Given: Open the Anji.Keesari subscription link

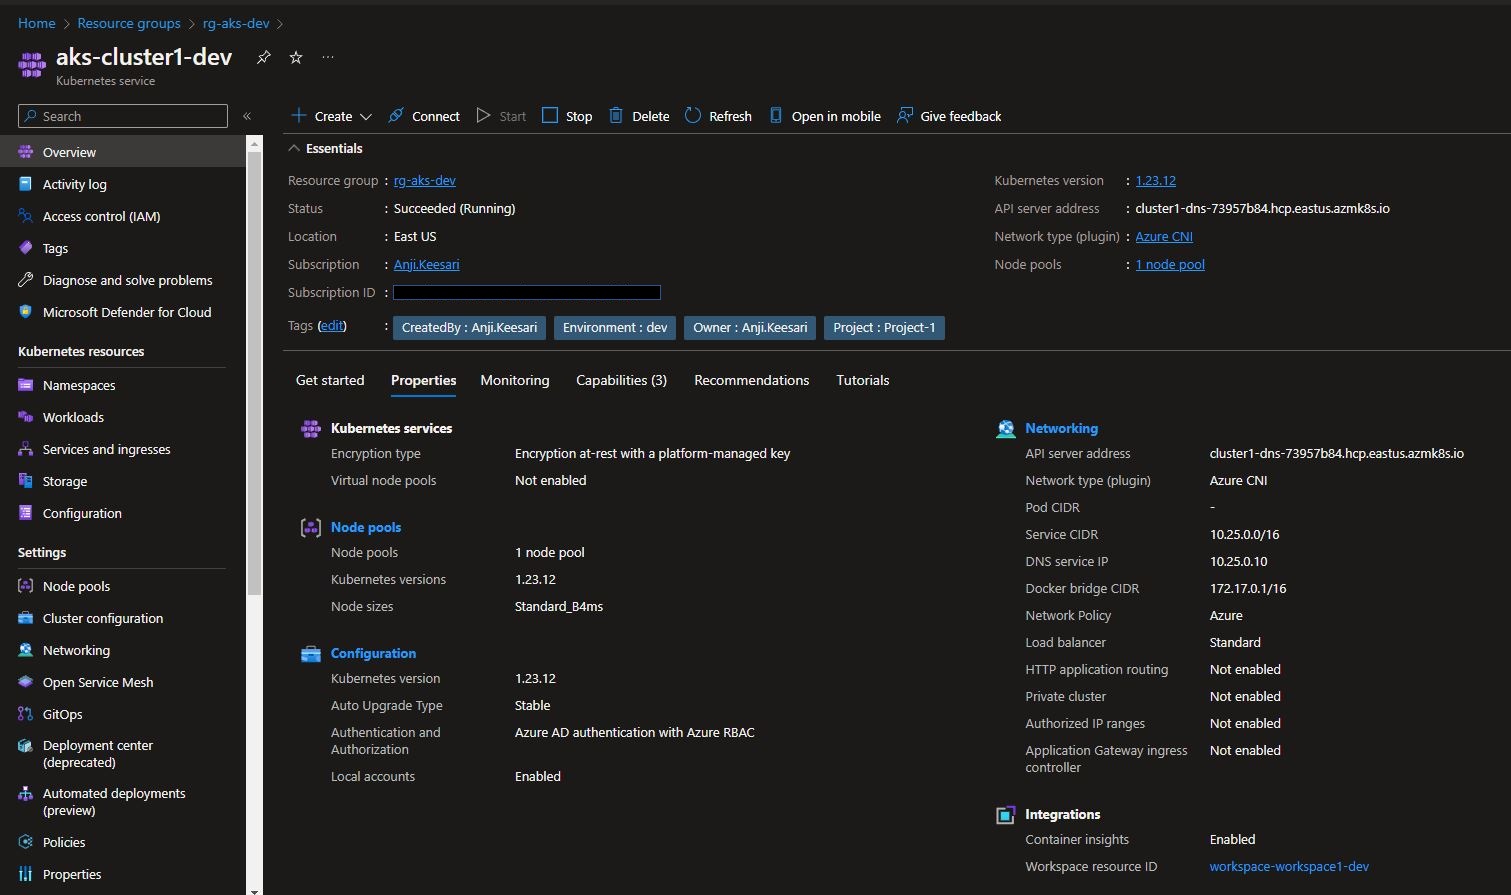Looking at the screenshot, I should pos(427,265).
